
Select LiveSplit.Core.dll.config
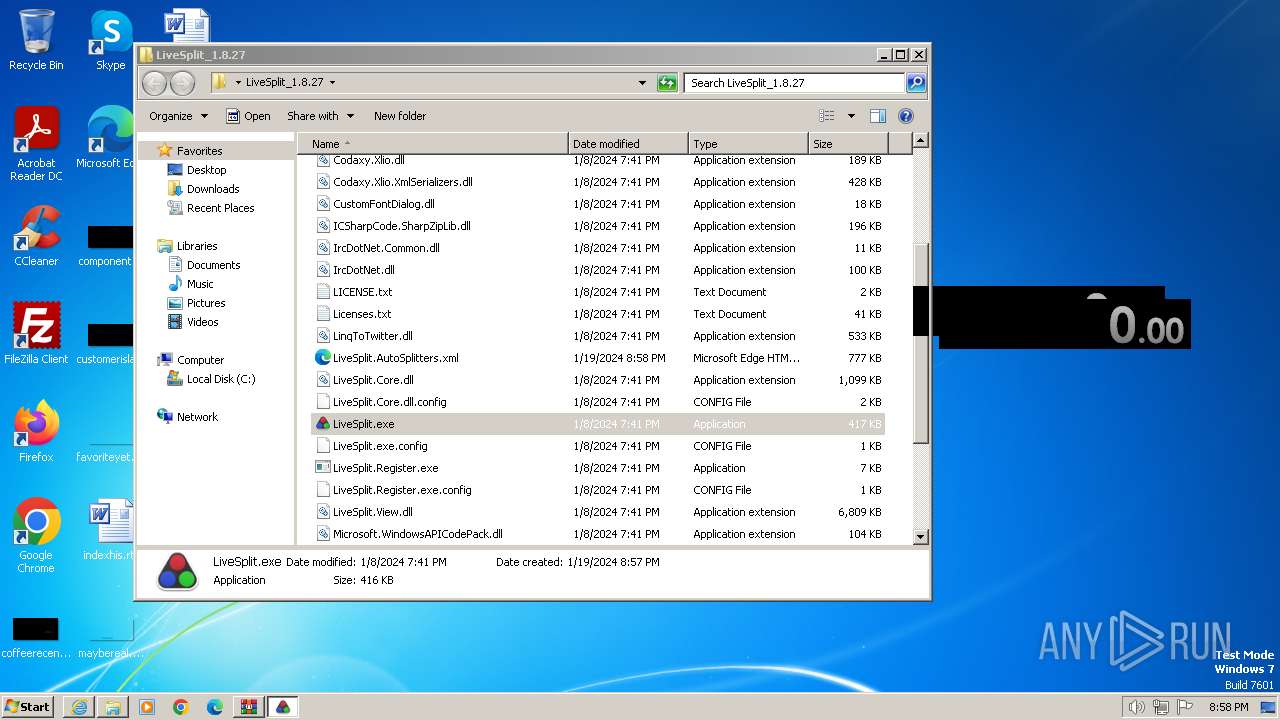click(598, 402)
